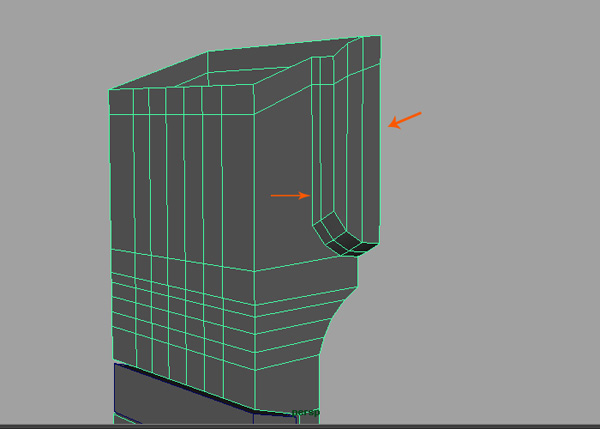600x429 pixels.
Task: Click the persp camera label in the viewport
Action: pos(303,411)
